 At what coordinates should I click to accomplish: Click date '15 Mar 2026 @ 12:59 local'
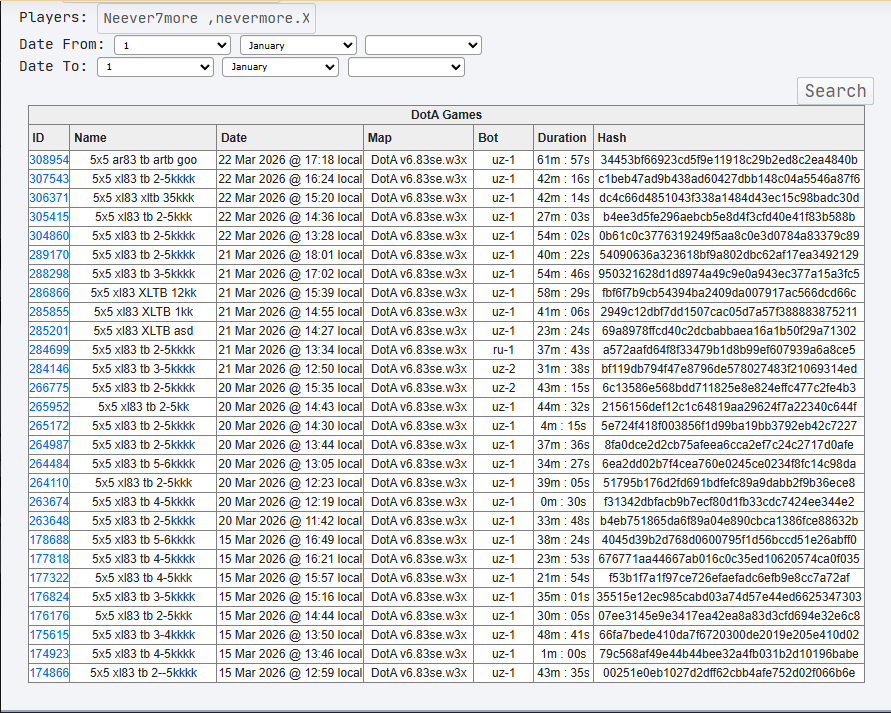click(x=290, y=673)
